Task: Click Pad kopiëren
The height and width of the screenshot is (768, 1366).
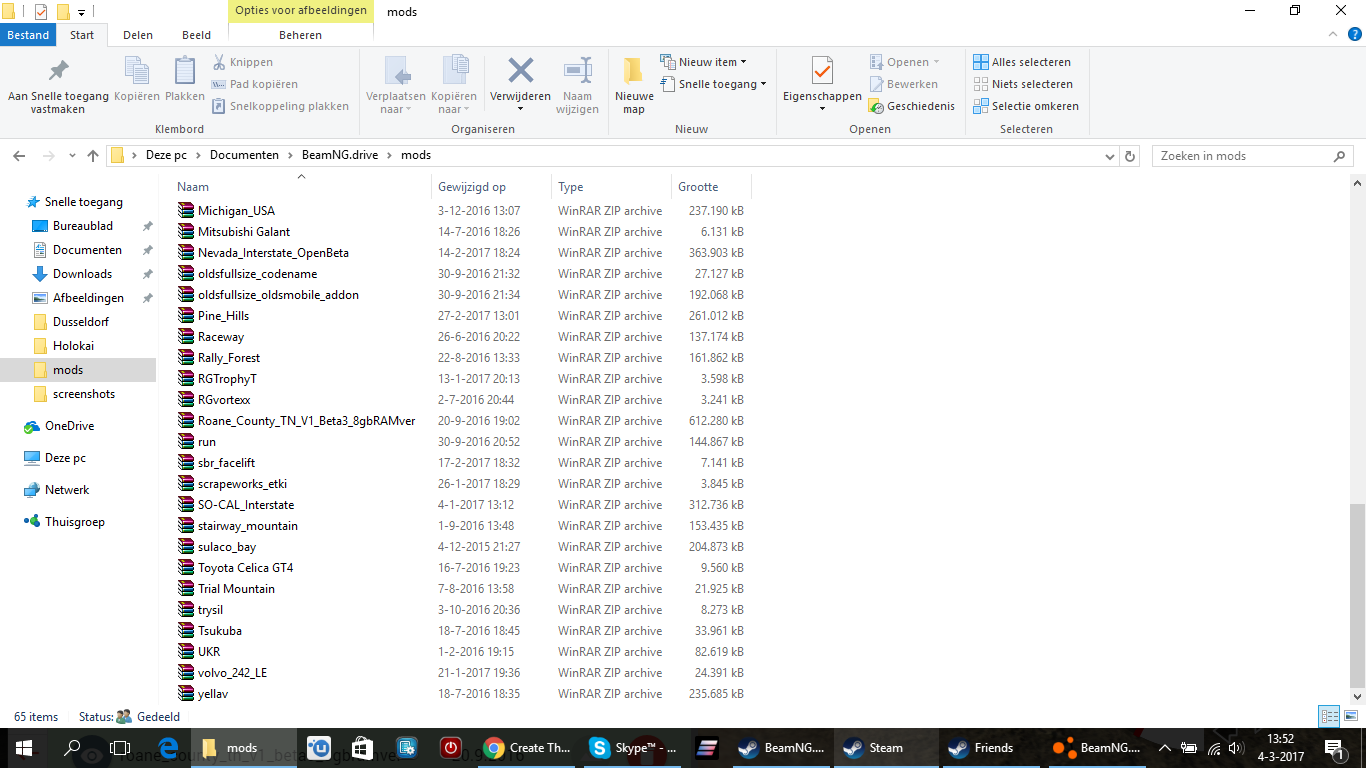Action: point(255,84)
